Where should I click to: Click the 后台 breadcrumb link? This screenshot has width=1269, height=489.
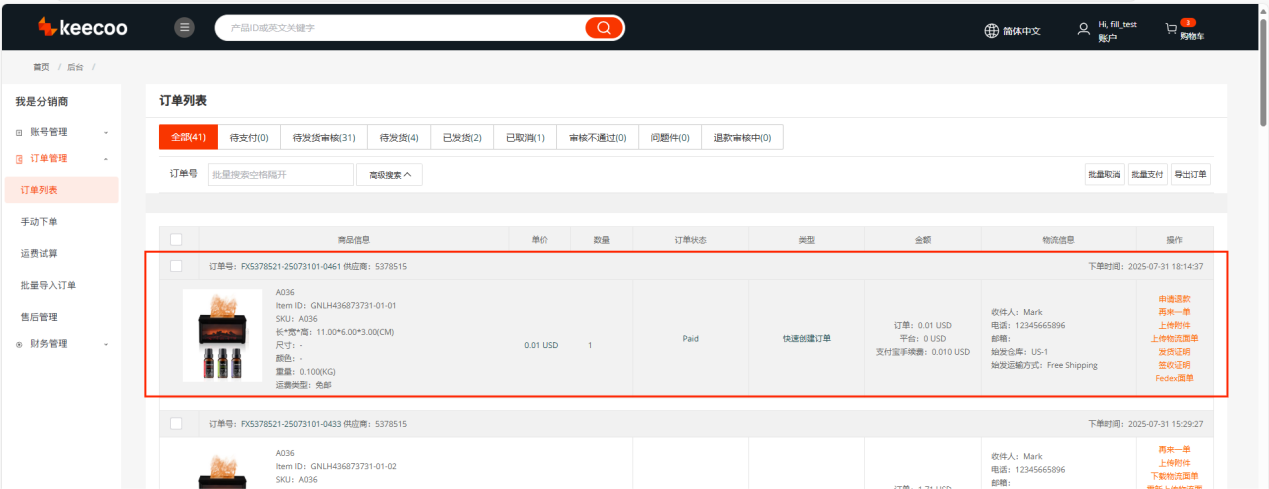[75, 67]
